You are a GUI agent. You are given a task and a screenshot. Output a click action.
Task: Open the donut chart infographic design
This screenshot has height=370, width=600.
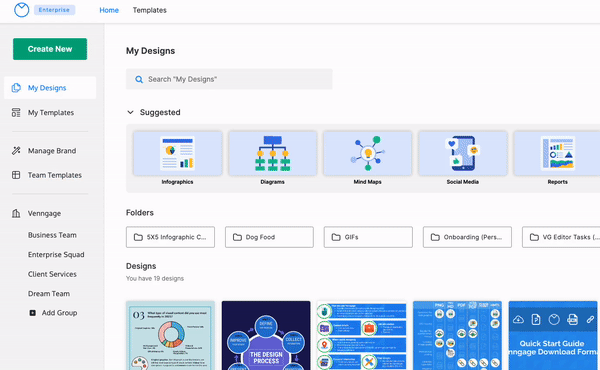click(170, 336)
